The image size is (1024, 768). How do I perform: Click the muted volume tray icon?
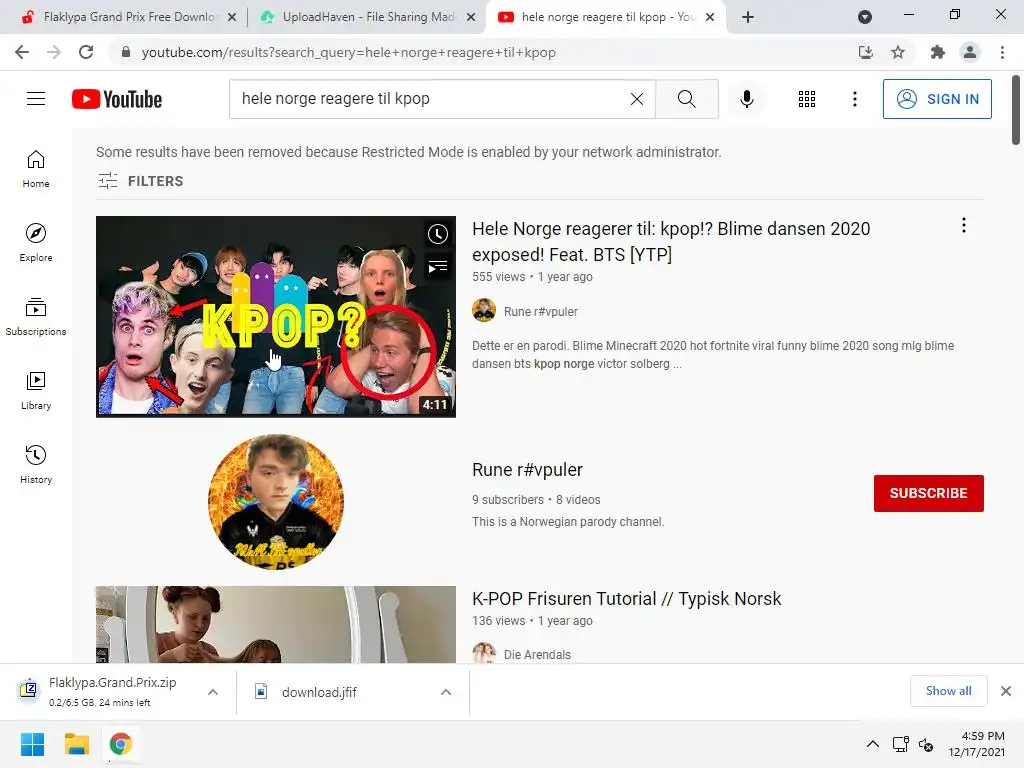tap(926, 744)
